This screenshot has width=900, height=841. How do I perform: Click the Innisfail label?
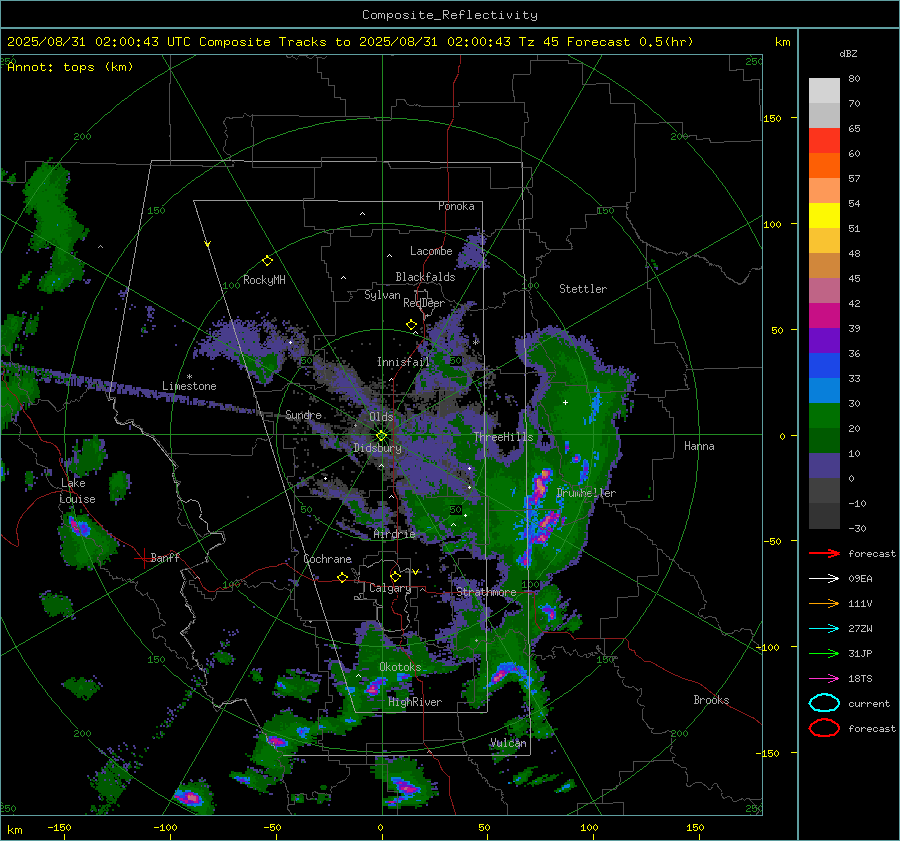pyautogui.click(x=403, y=362)
